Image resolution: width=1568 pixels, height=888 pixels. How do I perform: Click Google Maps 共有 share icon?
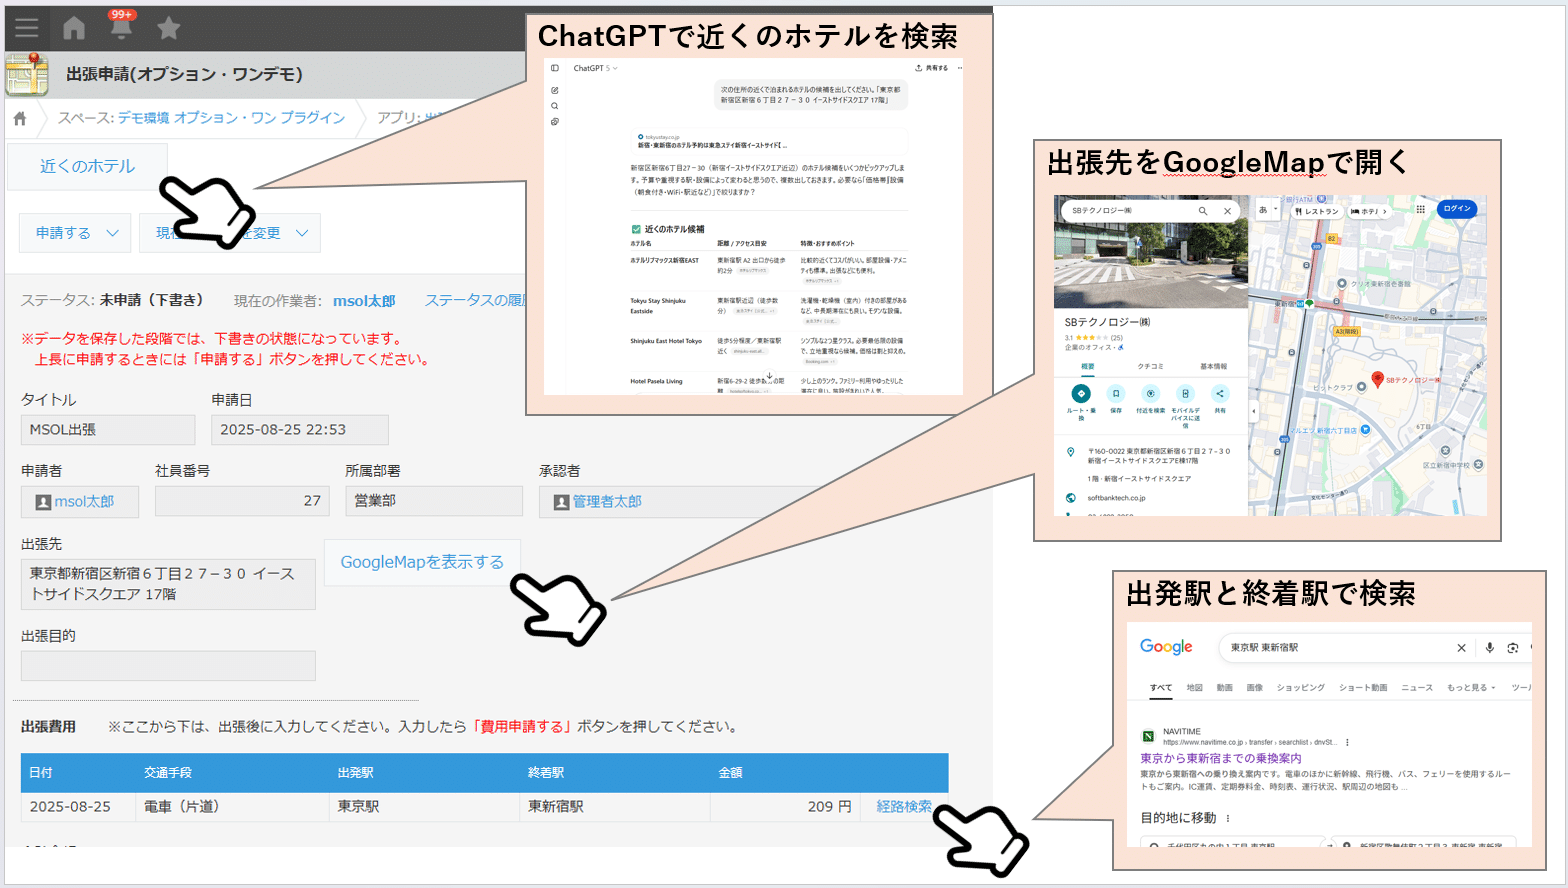tap(1220, 394)
